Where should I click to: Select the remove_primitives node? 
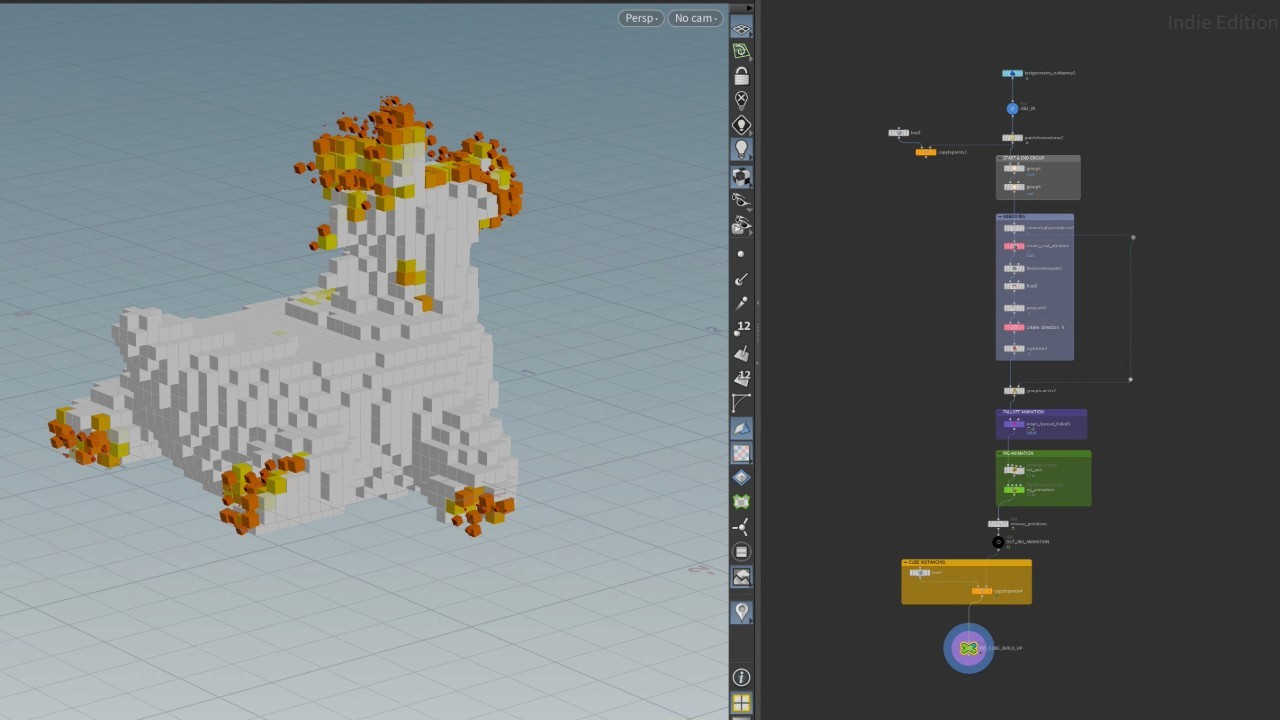(x=998, y=524)
